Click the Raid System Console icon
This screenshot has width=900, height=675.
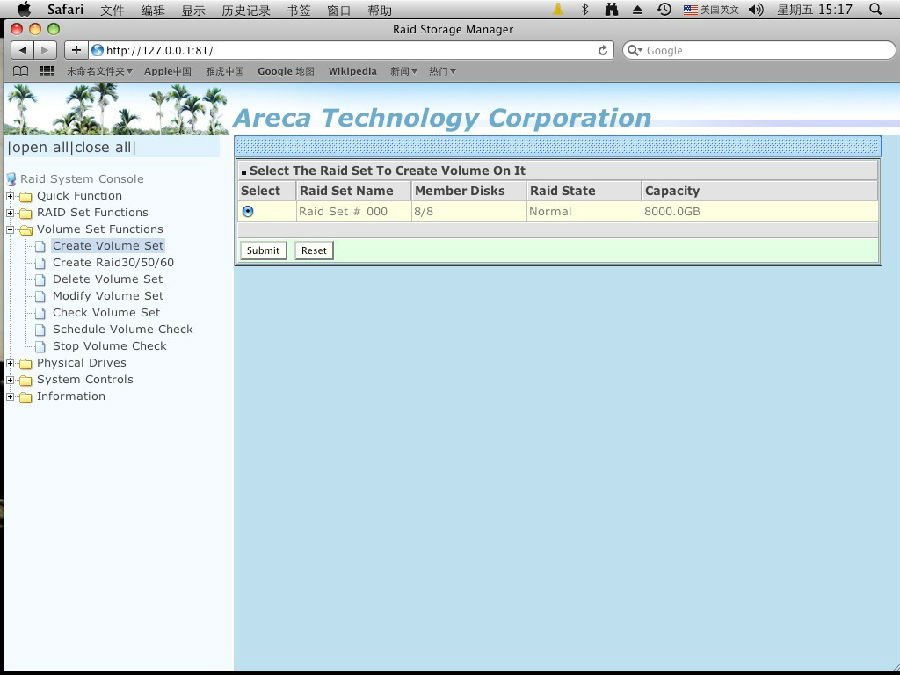(x=11, y=179)
